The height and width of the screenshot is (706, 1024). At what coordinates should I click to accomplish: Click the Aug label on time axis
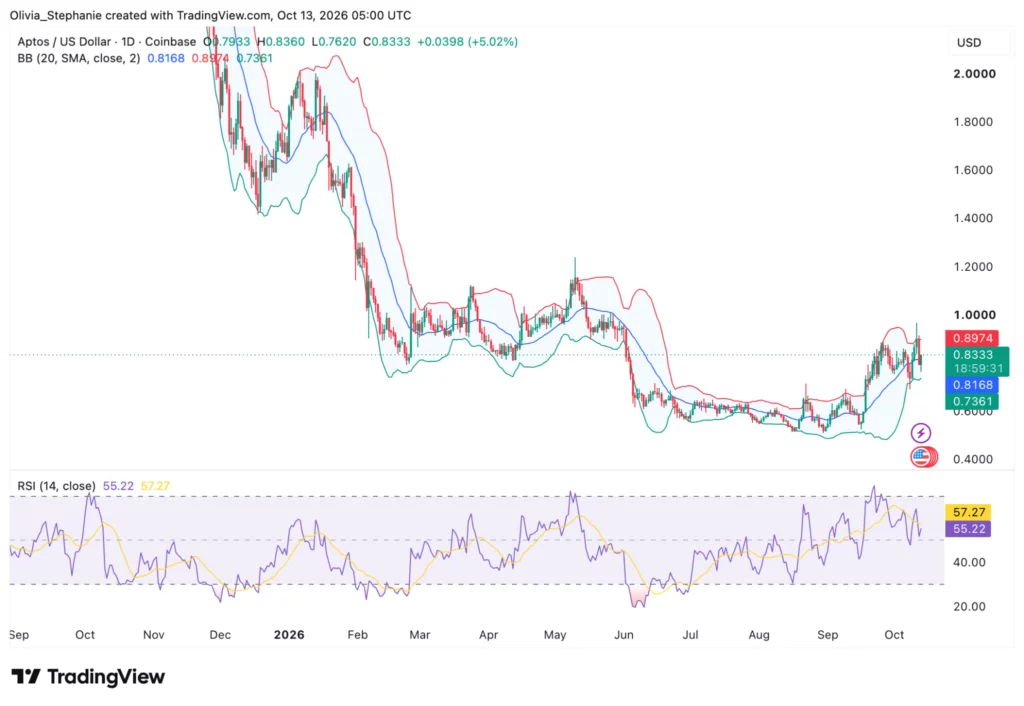(759, 635)
